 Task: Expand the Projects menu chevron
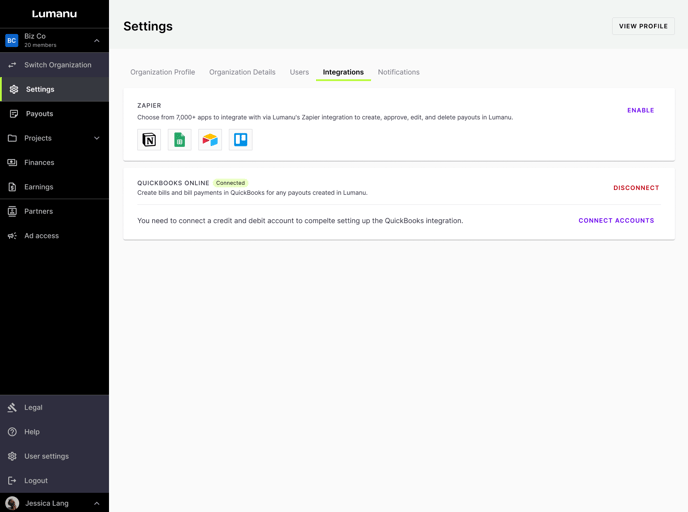97,138
